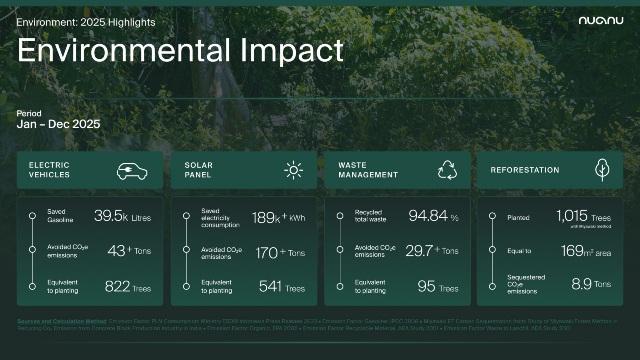
Task: Click the Recycled total waste label
Action: [x=370, y=216]
